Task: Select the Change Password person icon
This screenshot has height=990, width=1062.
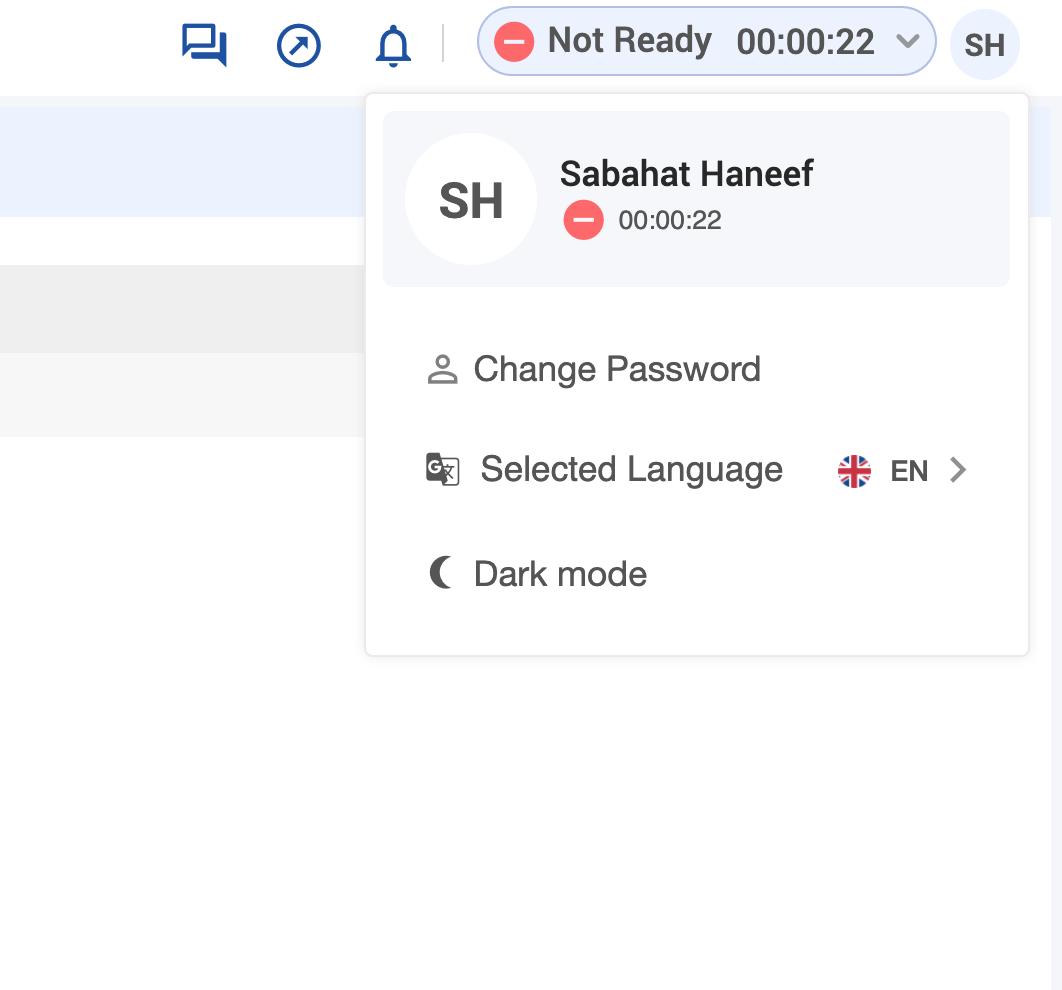Action: pos(441,368)
